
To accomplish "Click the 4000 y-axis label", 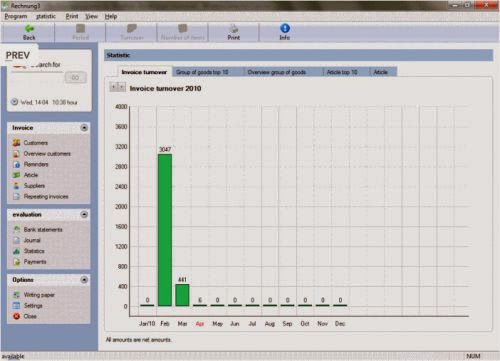I will [121, 107].
